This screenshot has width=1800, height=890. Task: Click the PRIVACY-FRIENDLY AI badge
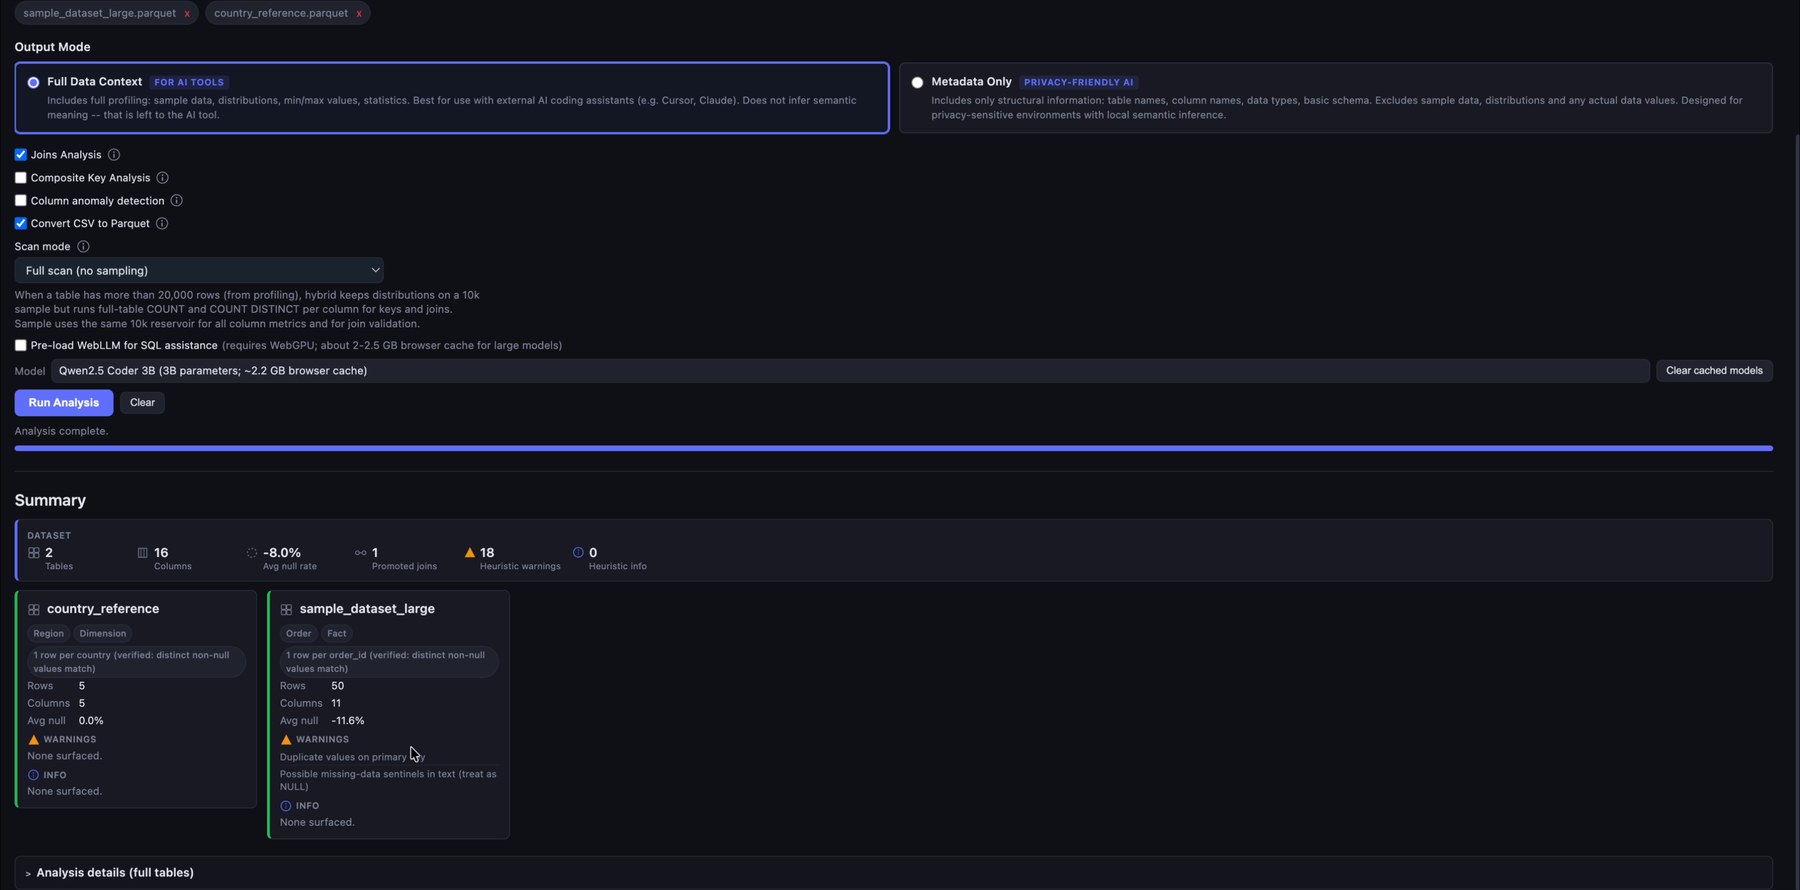point(1079,82)
